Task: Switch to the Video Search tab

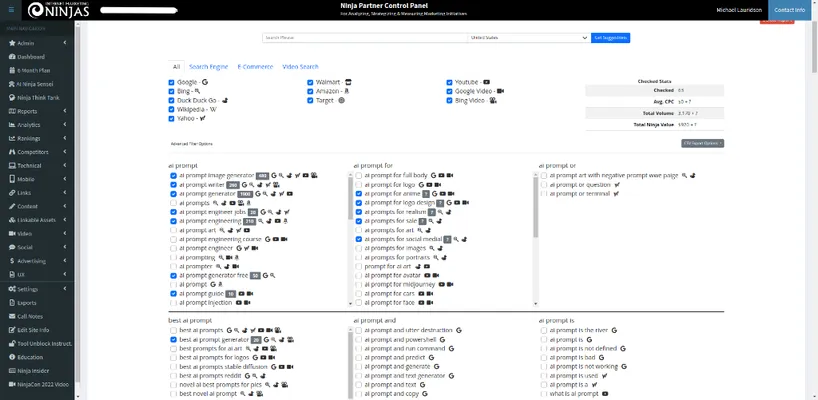Action: pyautogui.click(x=300, y=66)
